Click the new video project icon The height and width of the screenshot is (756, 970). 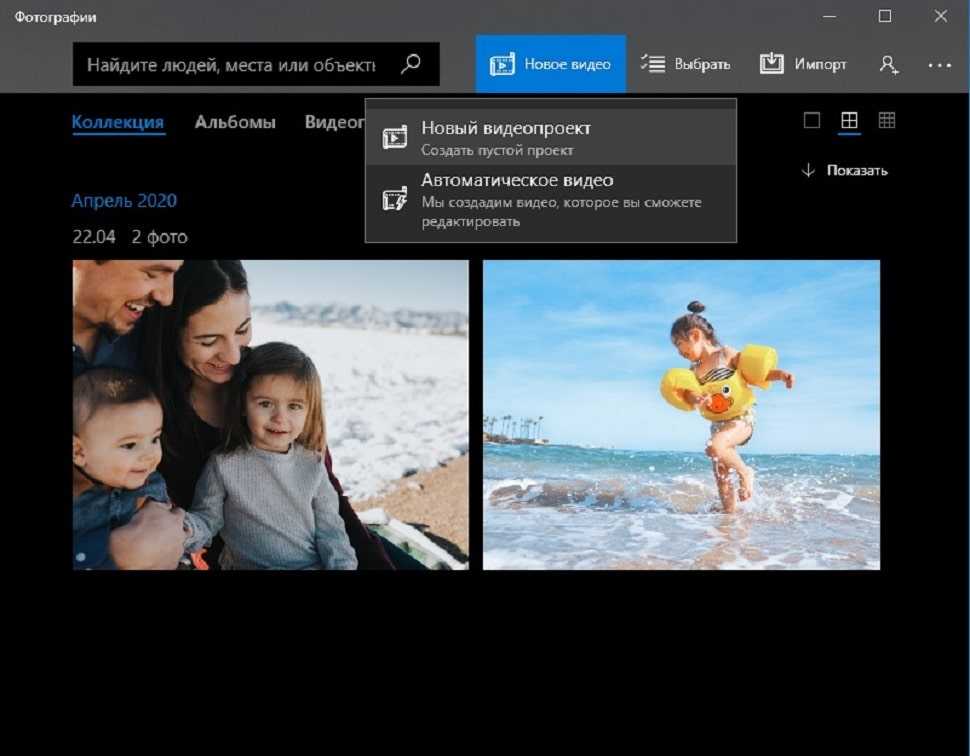(395, 138)
